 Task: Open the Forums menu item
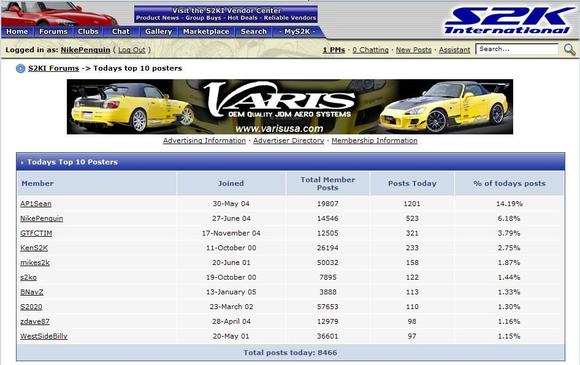(53, 32)
